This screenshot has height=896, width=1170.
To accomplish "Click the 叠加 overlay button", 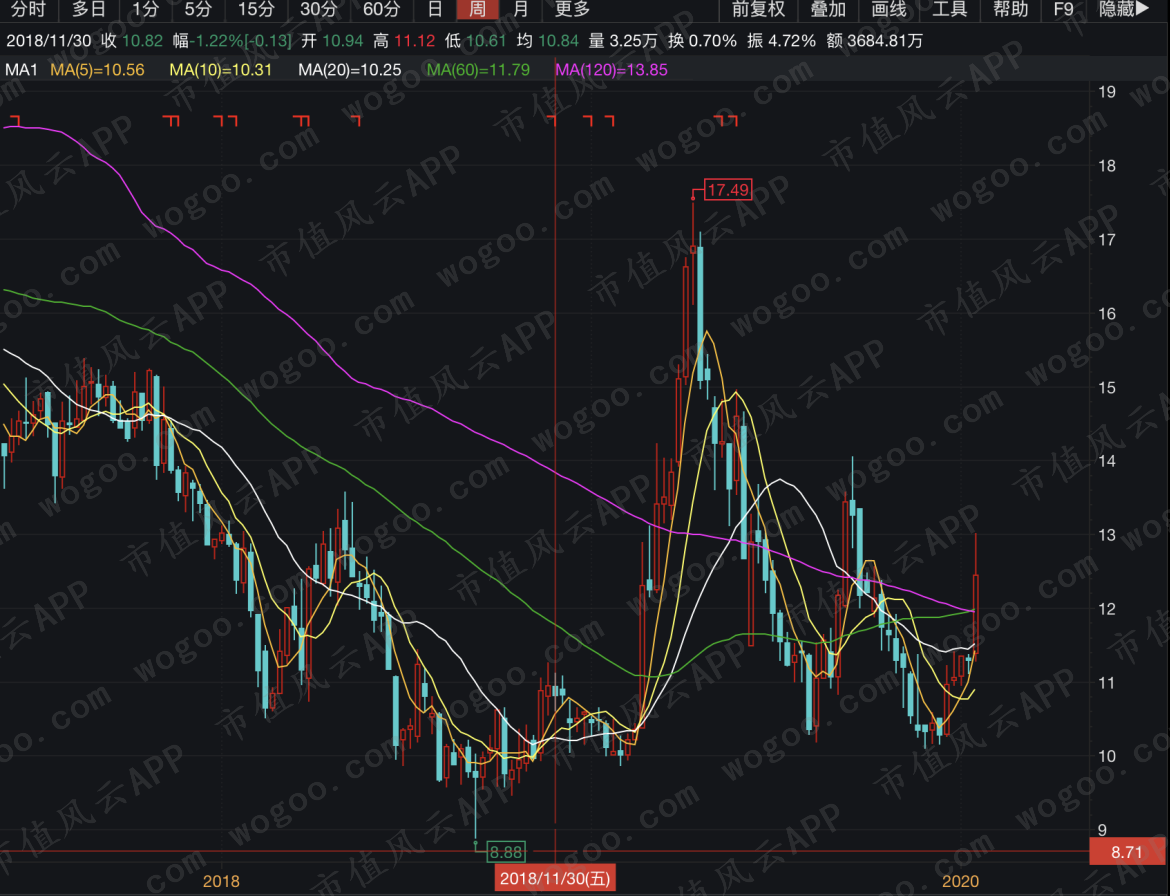I will click(828, 9).
